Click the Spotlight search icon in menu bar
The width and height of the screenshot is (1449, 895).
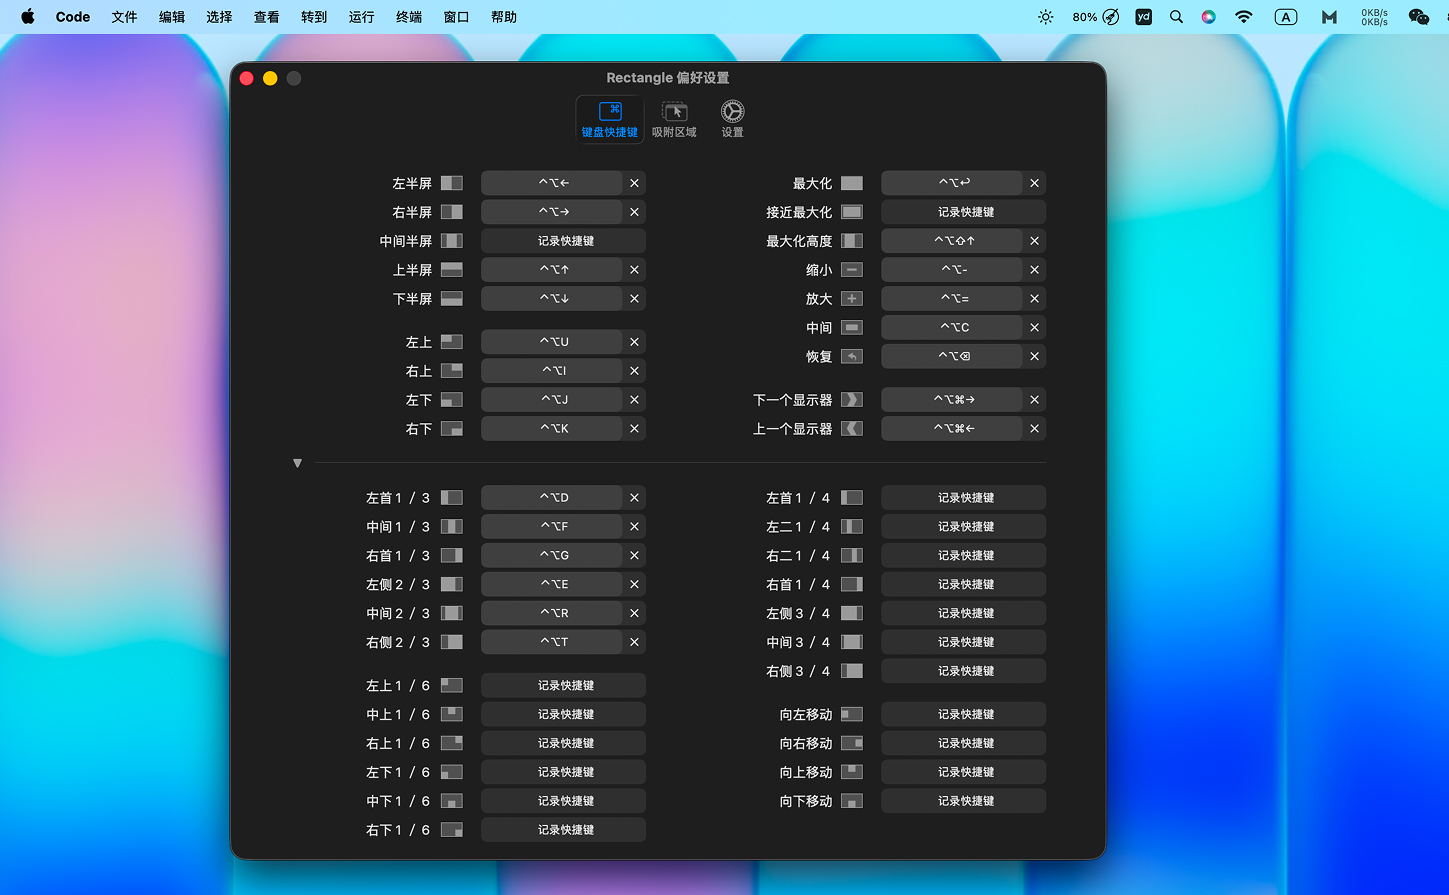point(1176,16)
